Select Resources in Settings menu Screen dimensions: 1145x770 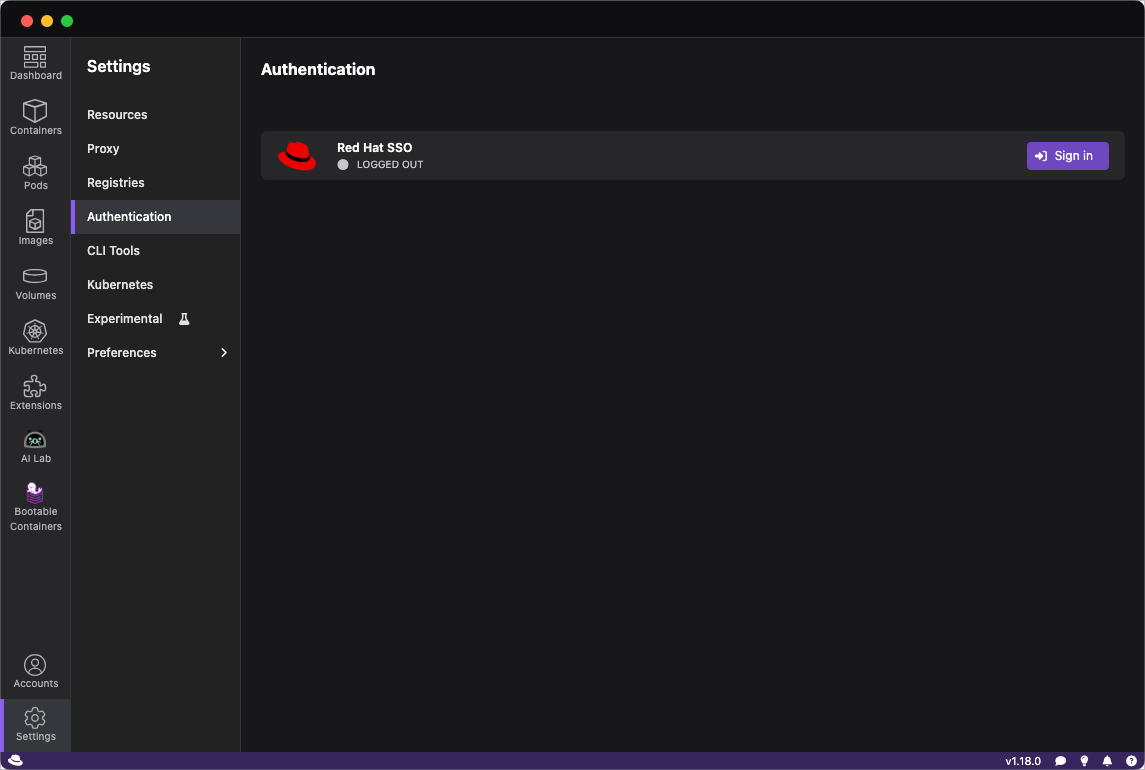click(x=117, y=115)
